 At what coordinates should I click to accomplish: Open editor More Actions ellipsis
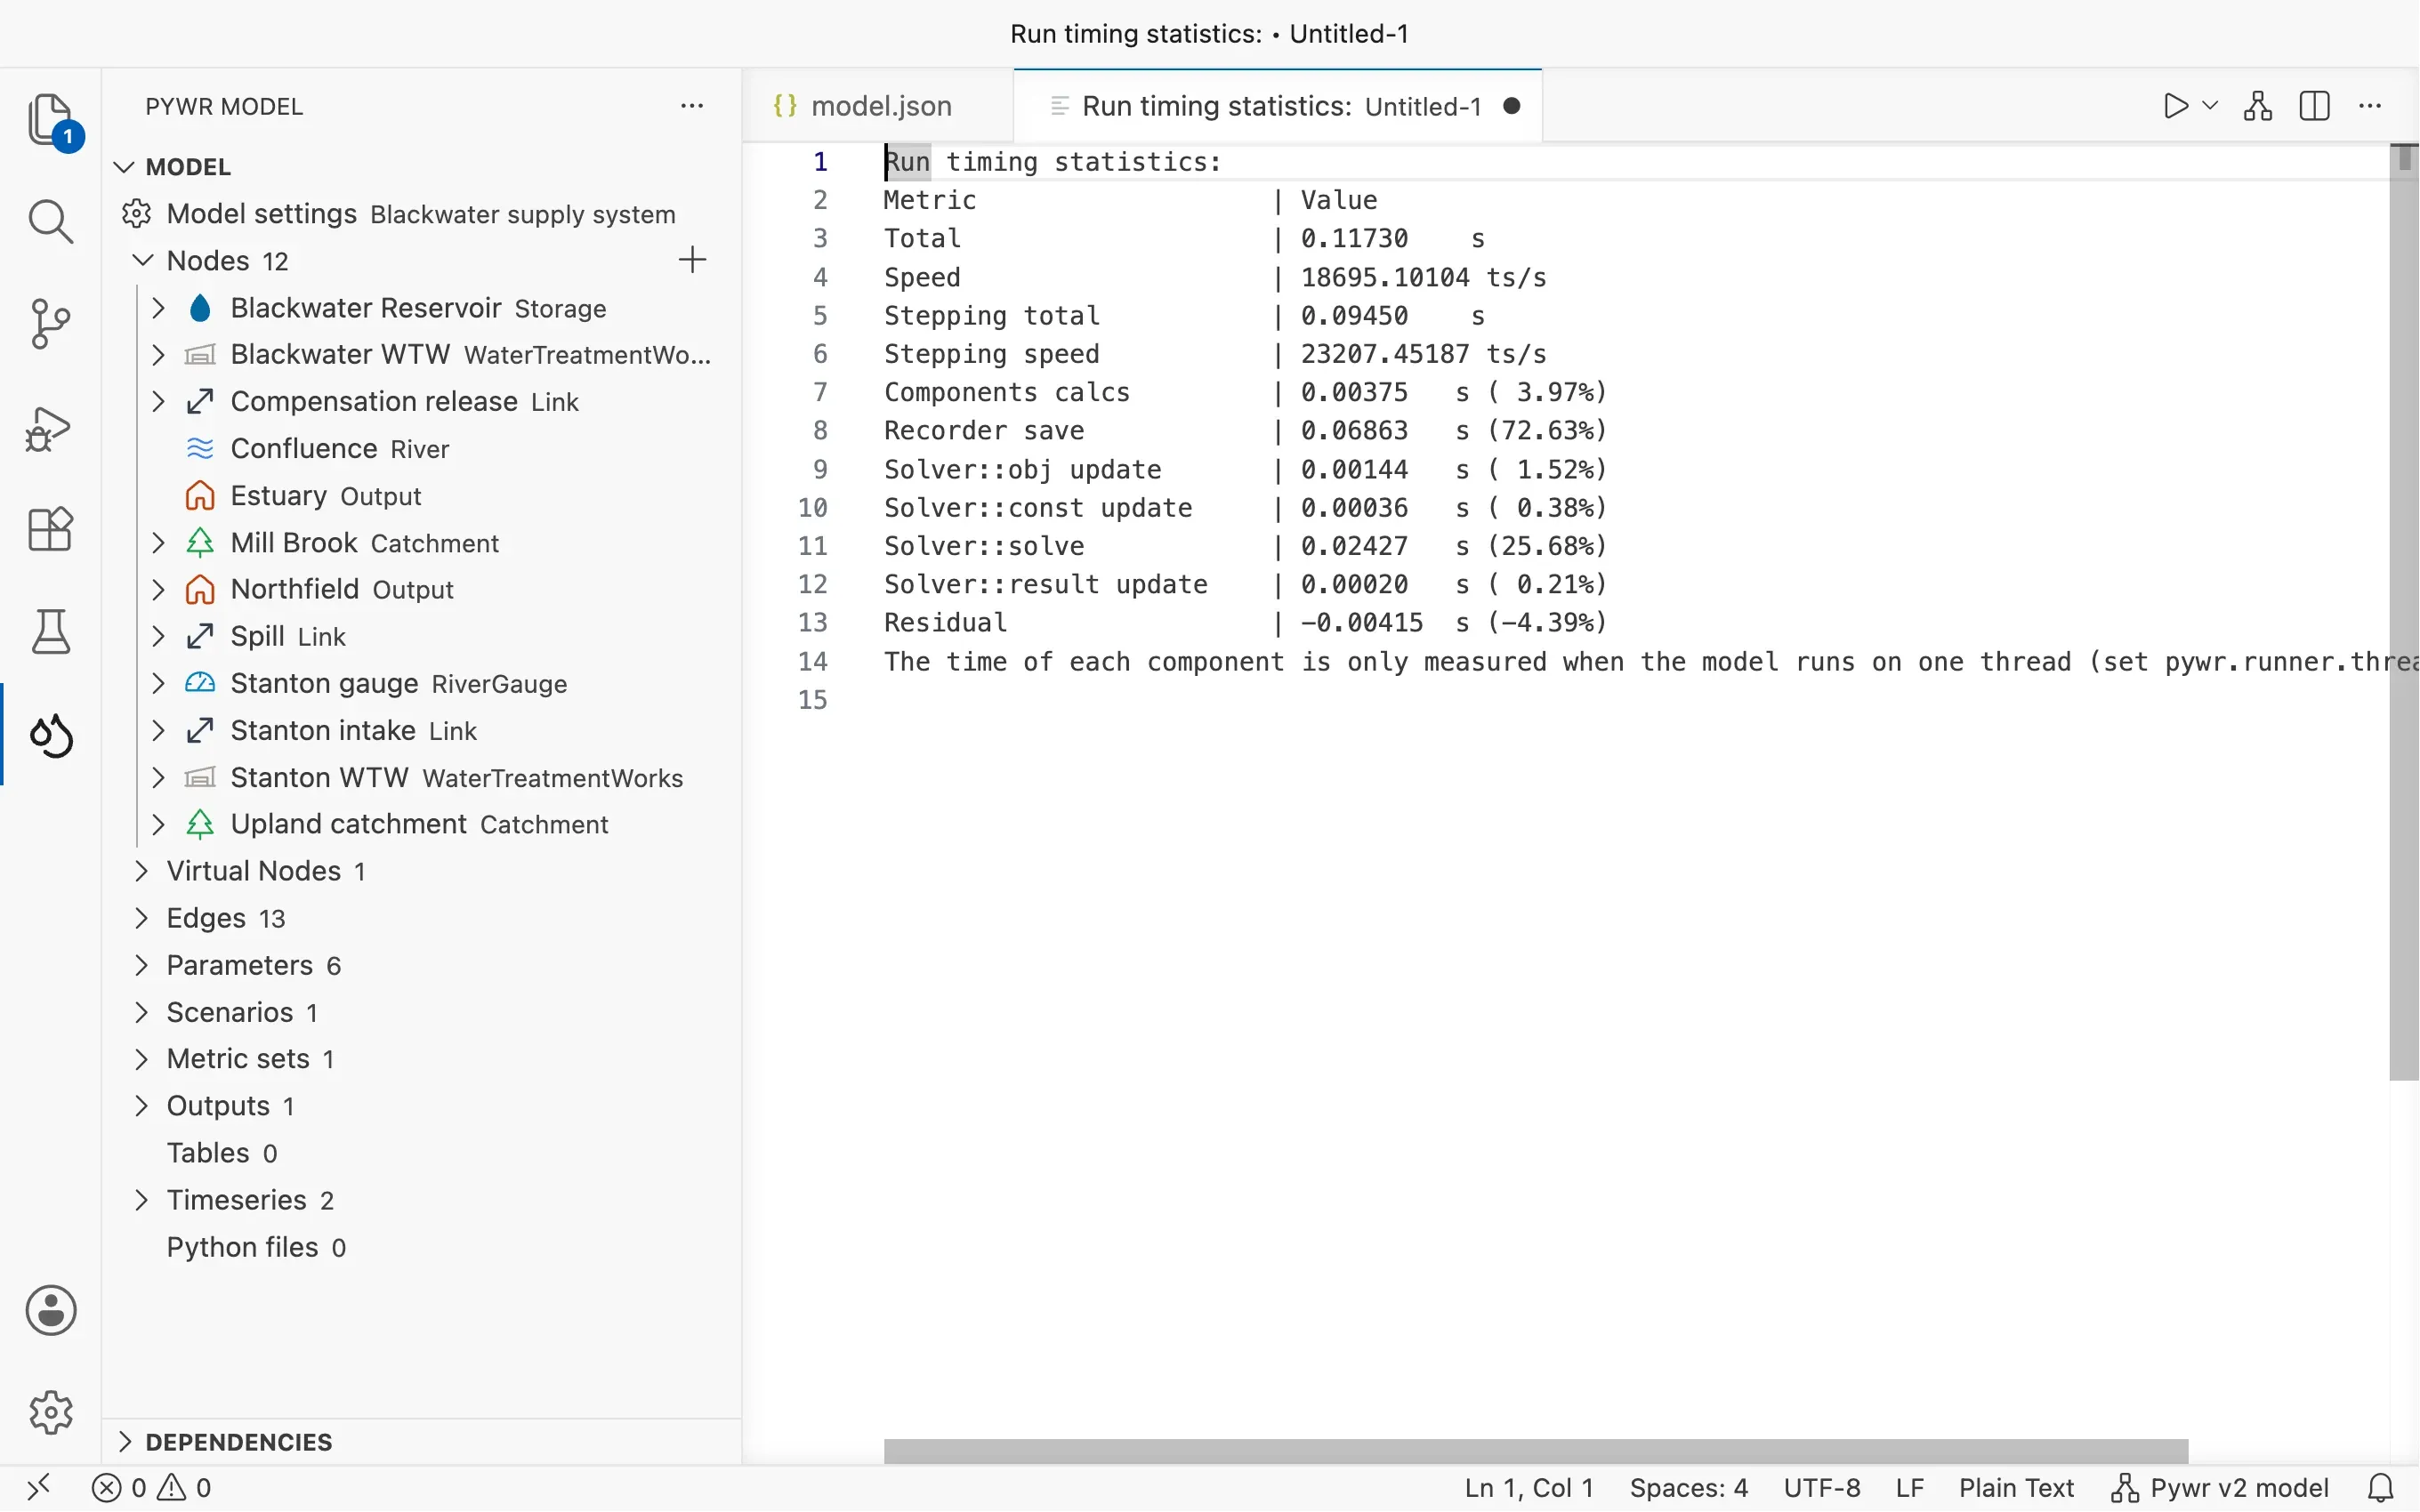2370,106
